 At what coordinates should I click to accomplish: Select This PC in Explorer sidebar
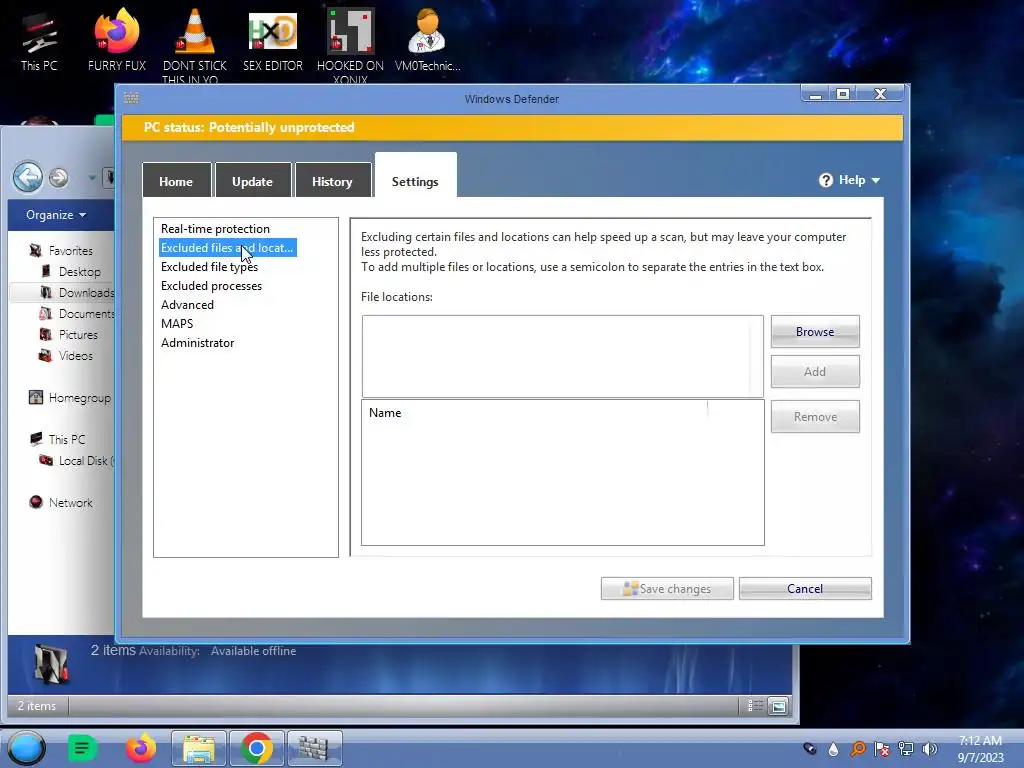57,439
